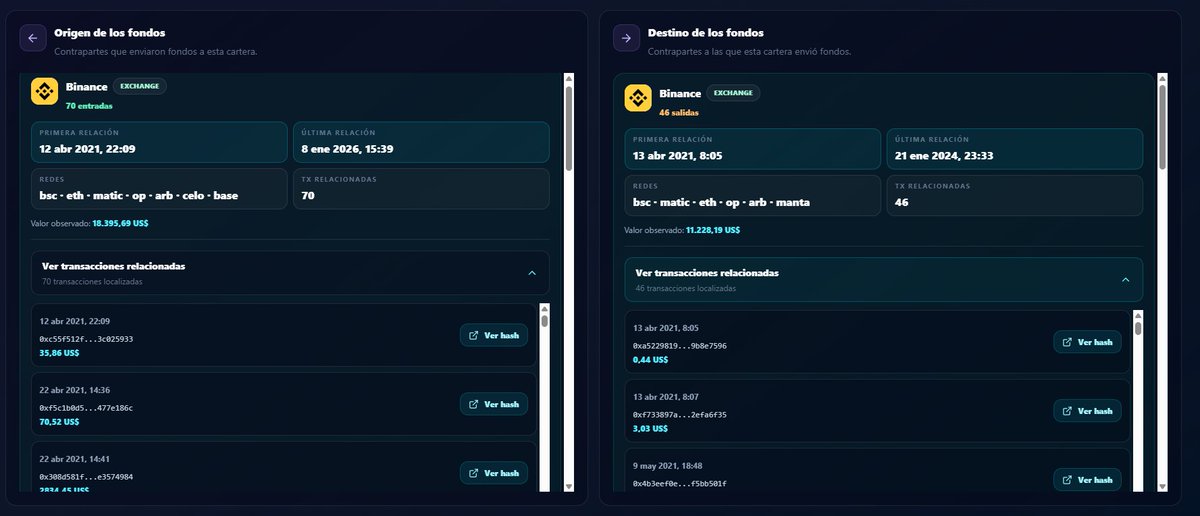Viewport: 1200px width, 516px height.
Task: Click the Binance logo in Destino panel
Action: (638, 98)
